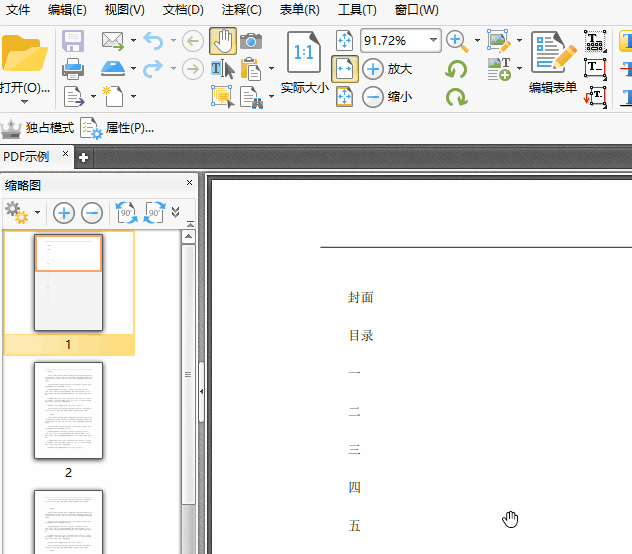Select the Zoom magnifier tool
Viewport: 632px width, 554px height.
point(457,41)
